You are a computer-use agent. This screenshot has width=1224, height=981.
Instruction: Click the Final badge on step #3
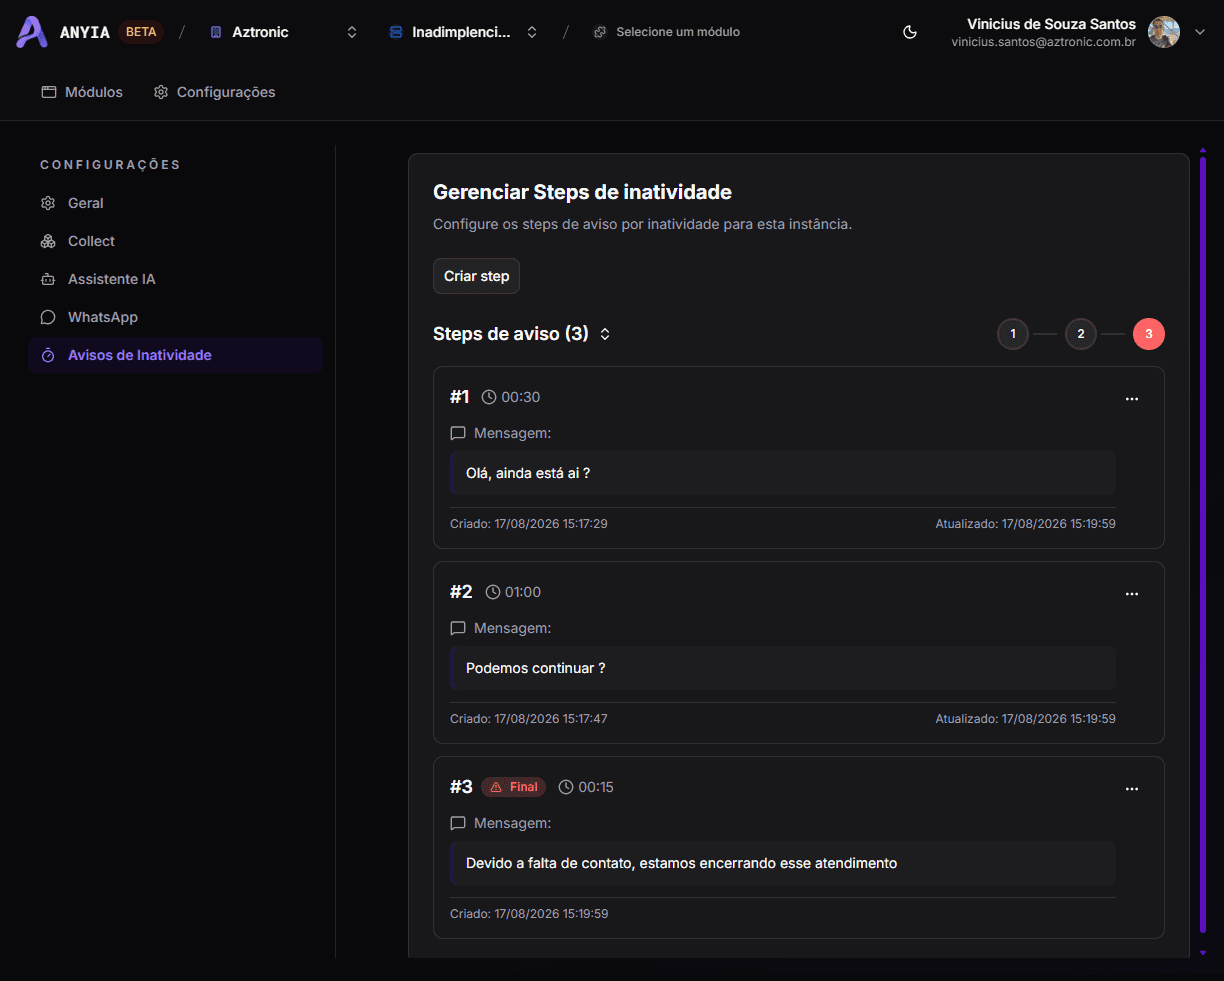(514, 787)
